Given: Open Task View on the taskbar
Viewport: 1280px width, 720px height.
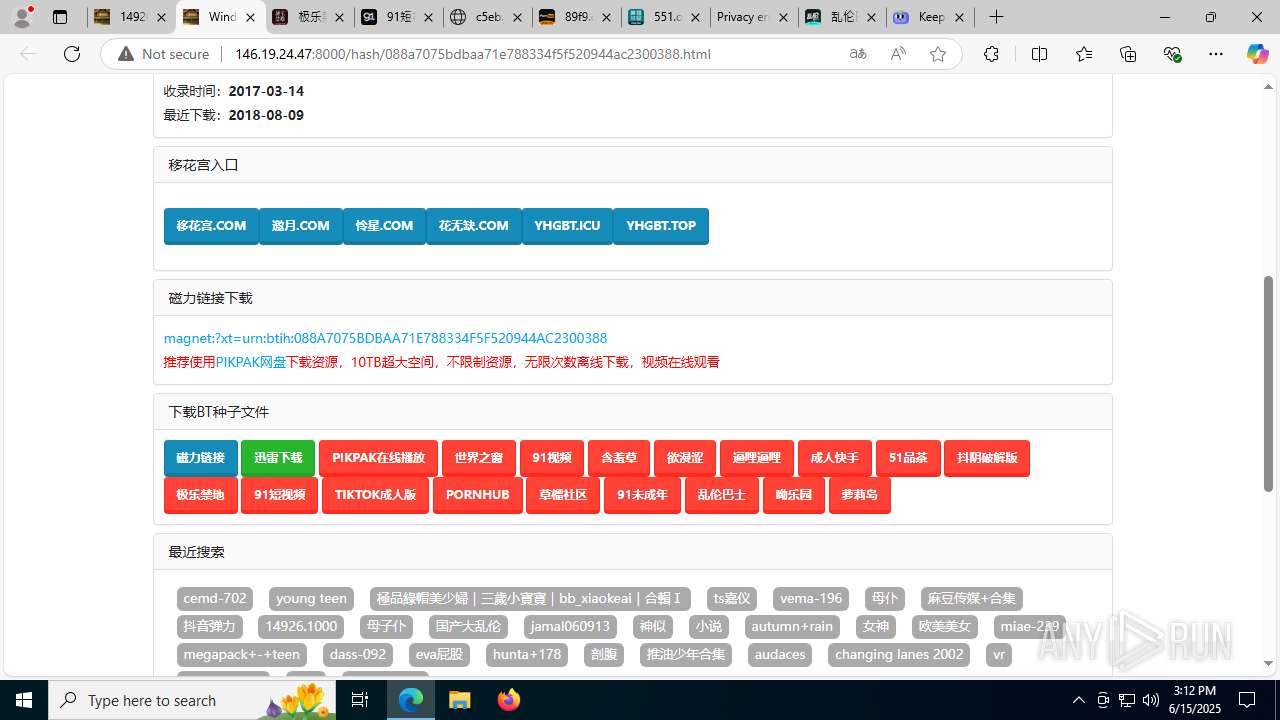Looking at the screenshot, I should [x=361, y=700].
